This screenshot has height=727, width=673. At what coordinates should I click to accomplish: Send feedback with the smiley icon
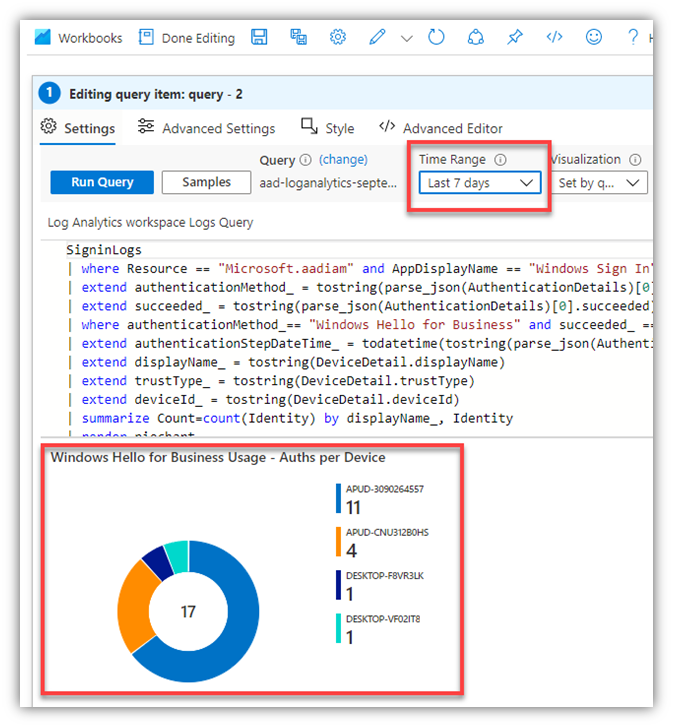[x=594, y=37]
